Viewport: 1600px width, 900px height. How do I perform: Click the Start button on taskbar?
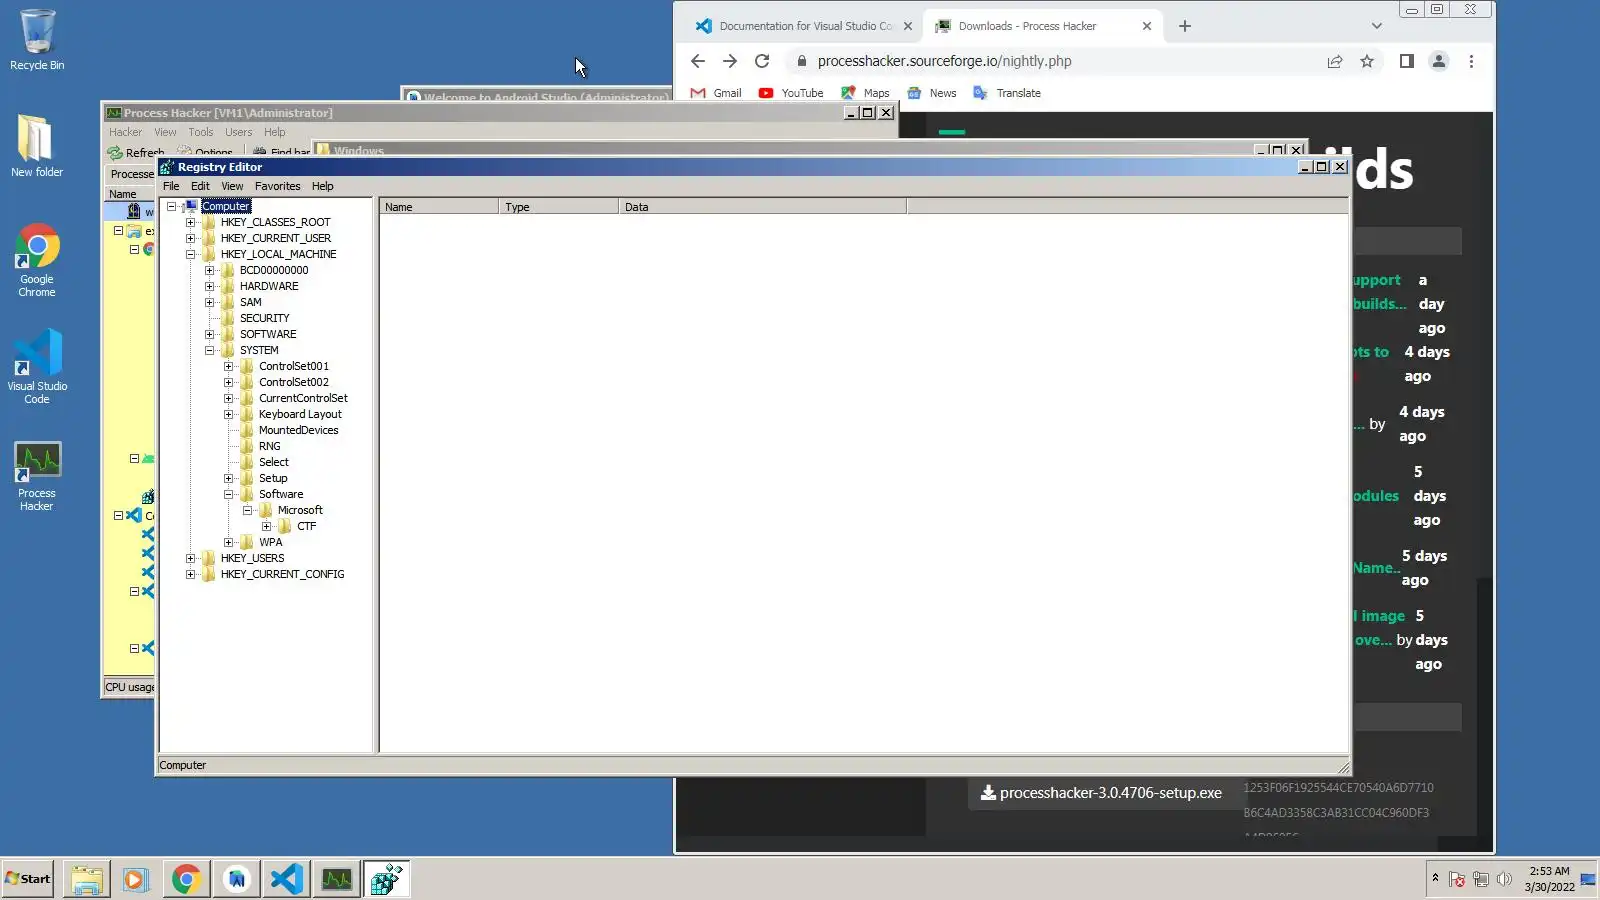tap(28, 879)
